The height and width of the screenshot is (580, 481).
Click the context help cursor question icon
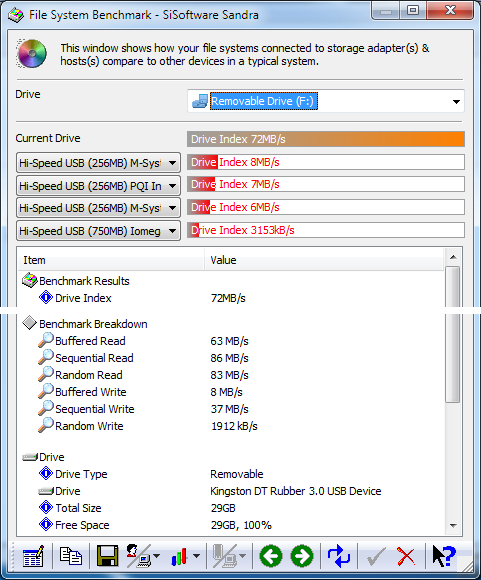444,556
